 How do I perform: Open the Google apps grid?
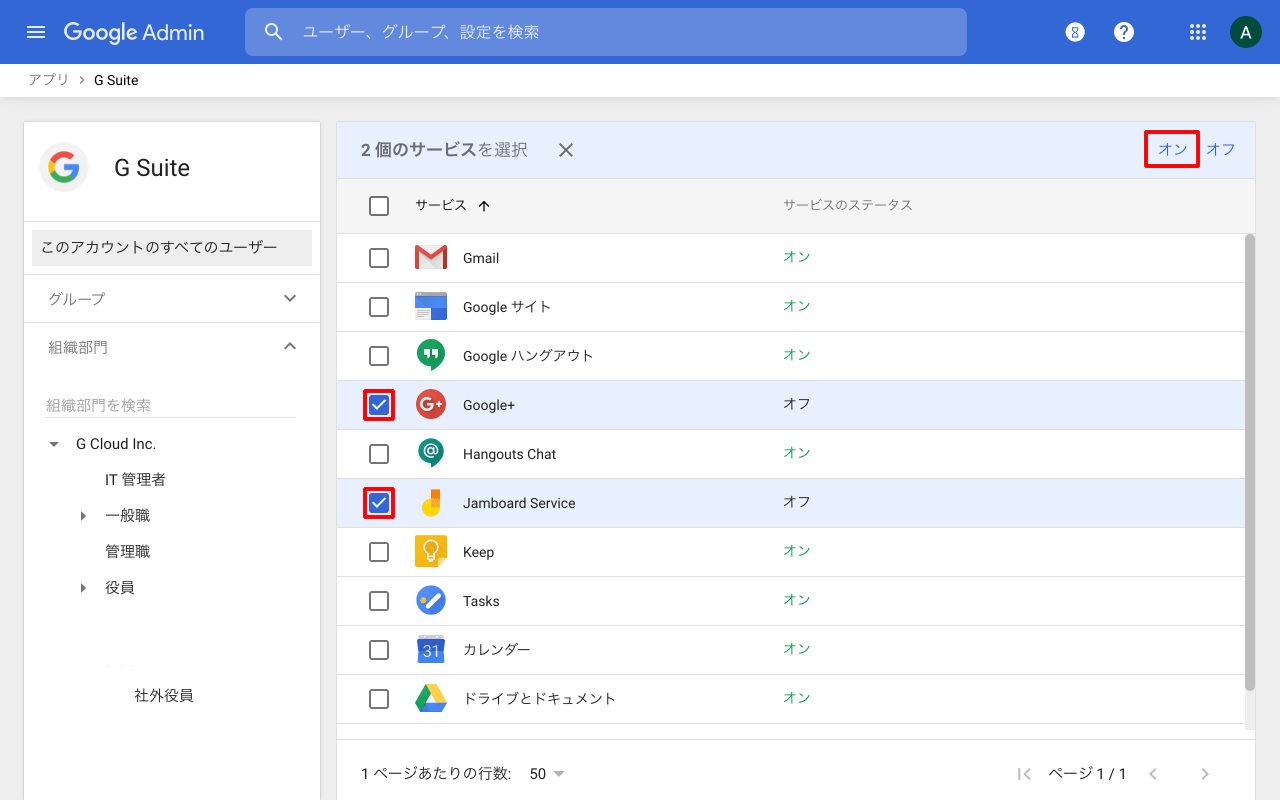pos(1198,32)
